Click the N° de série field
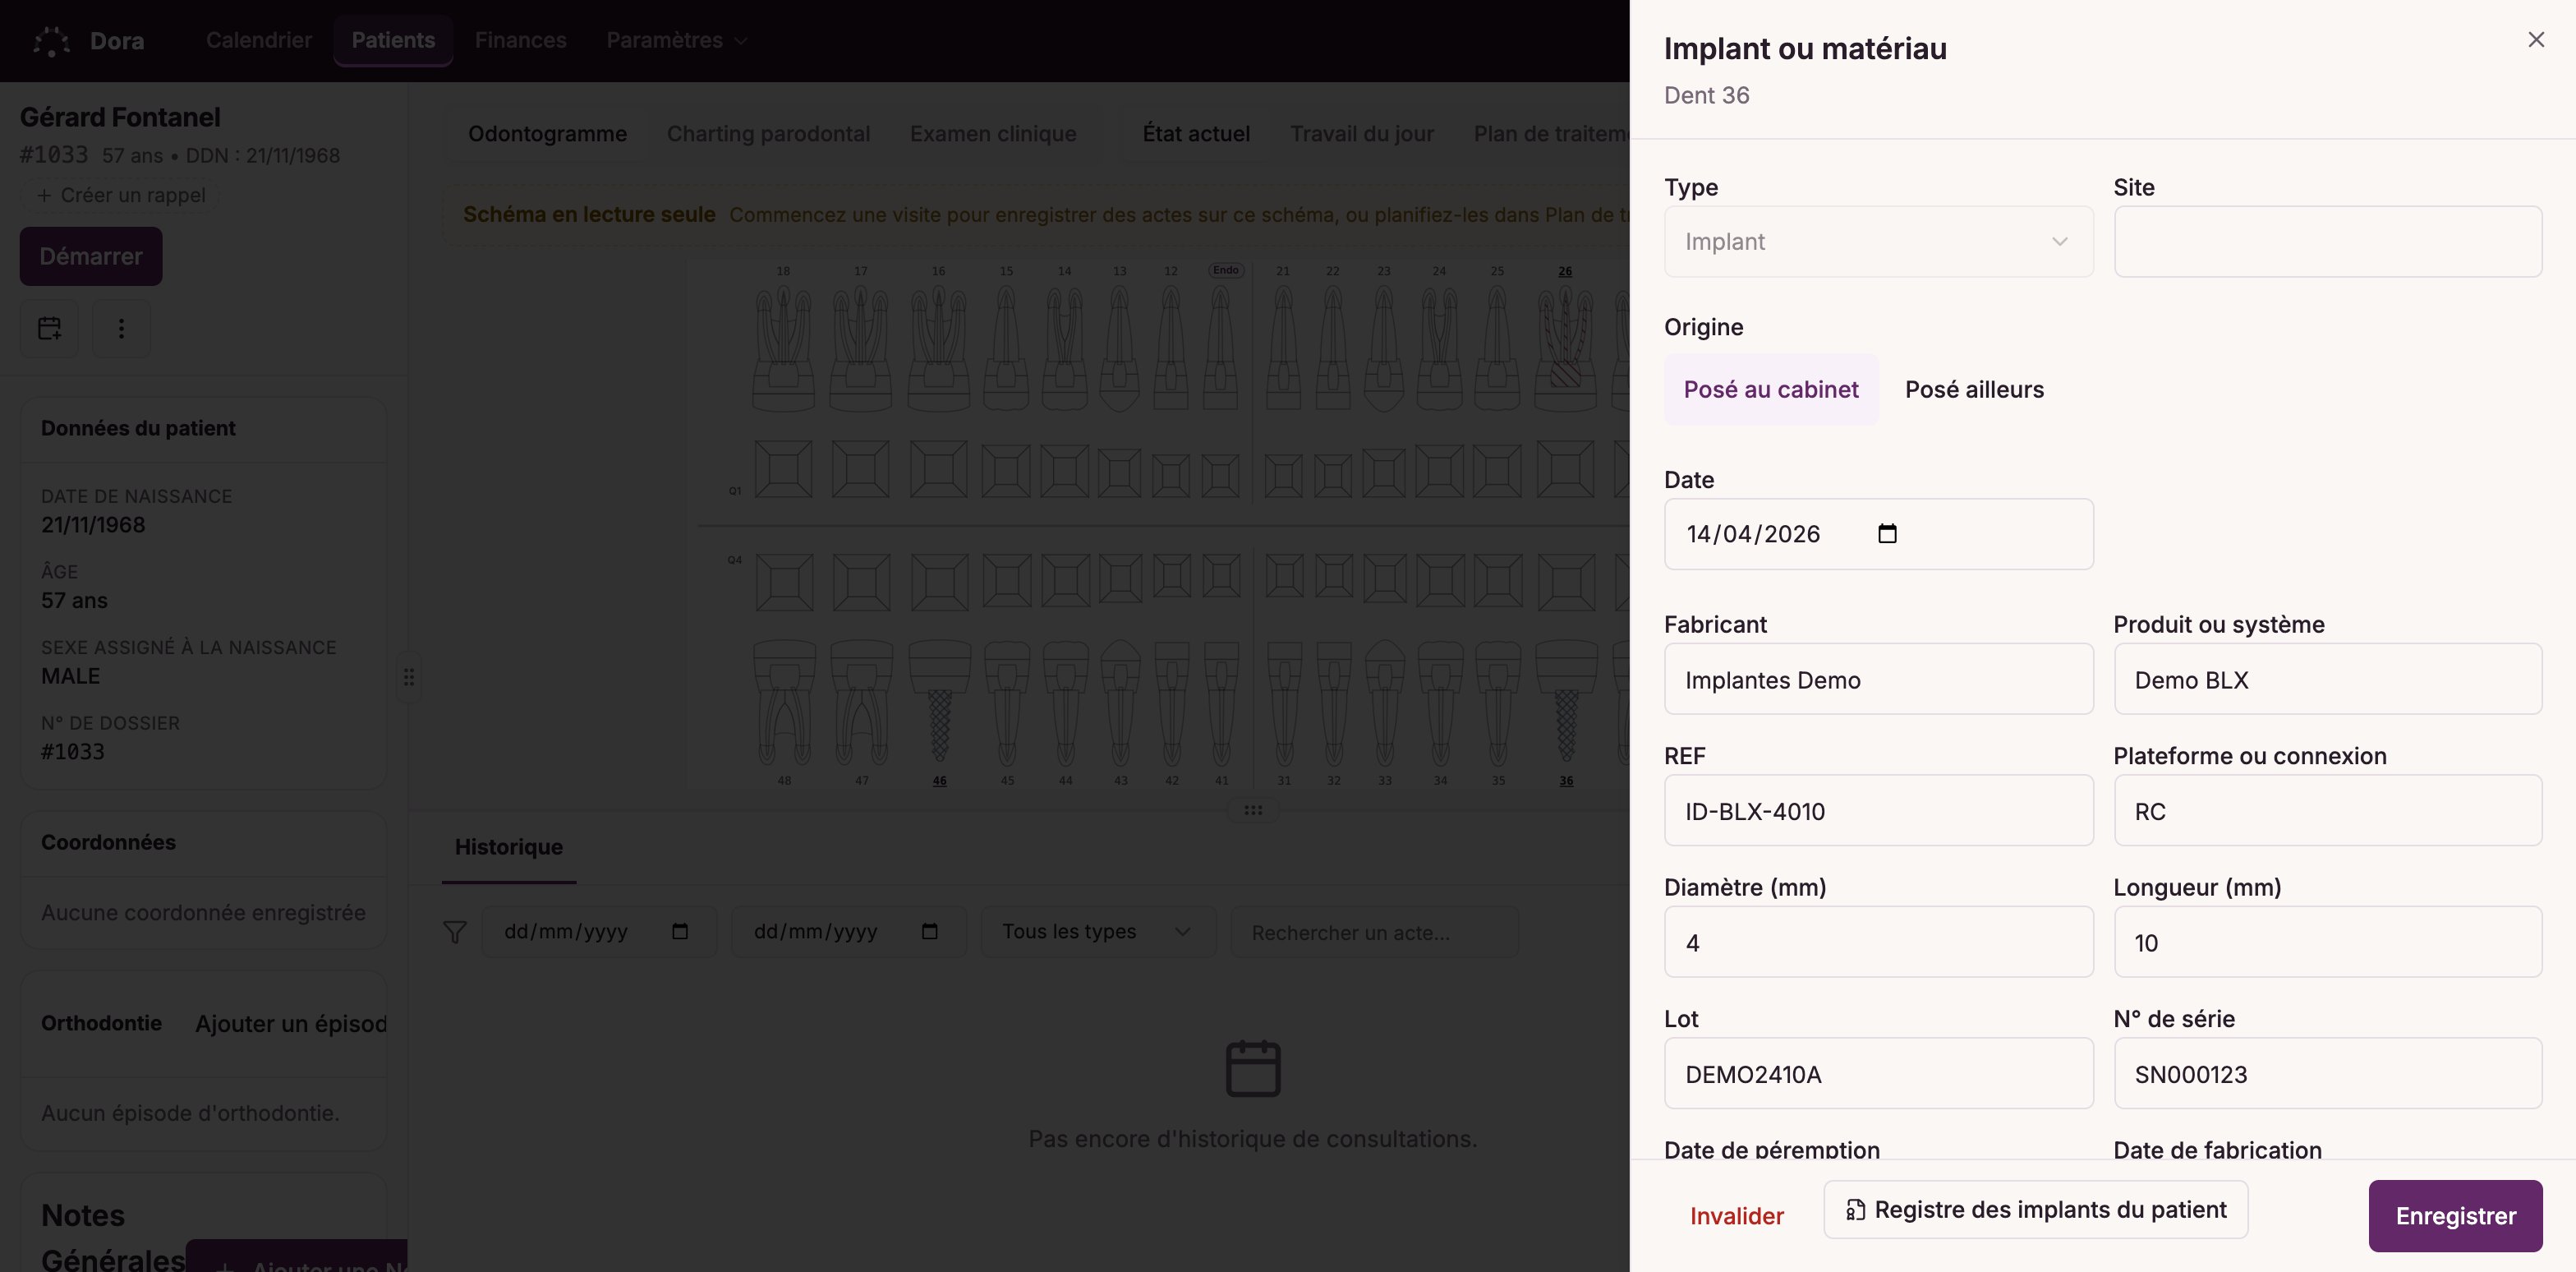2576x1272 pixels. 2327,1074
